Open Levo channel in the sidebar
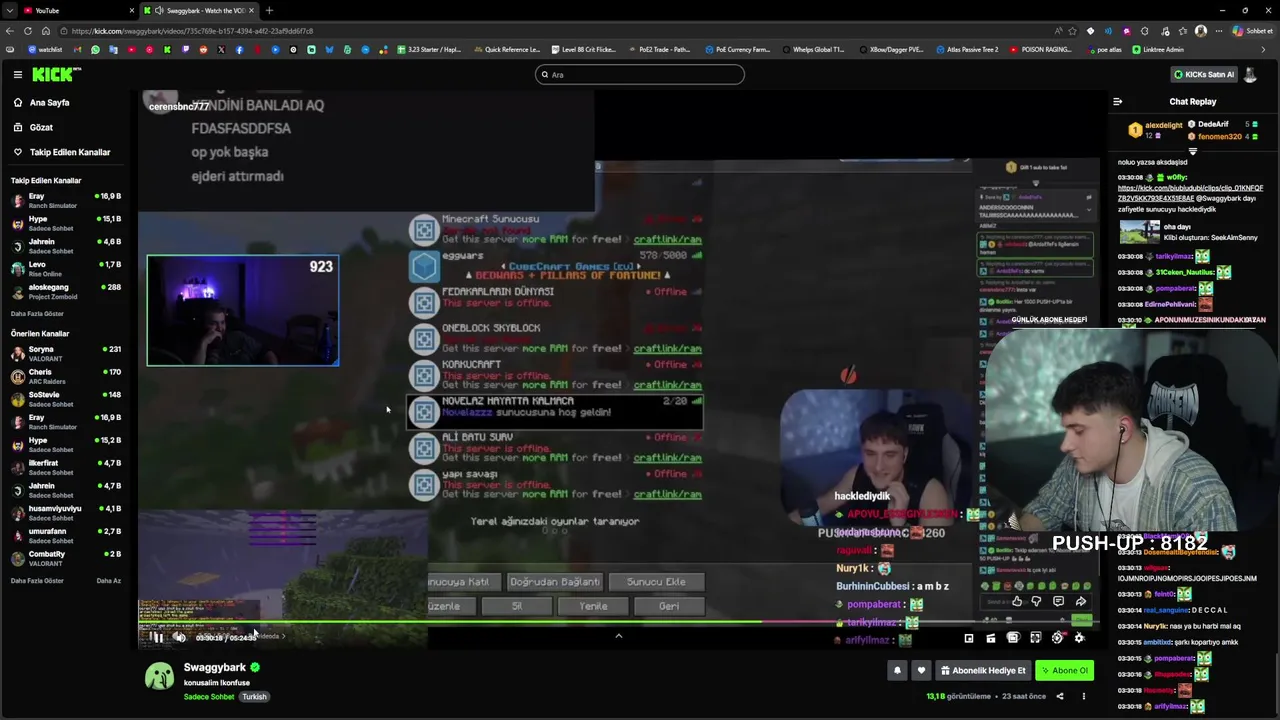1280x720 pixels. [x=65, y=269]
